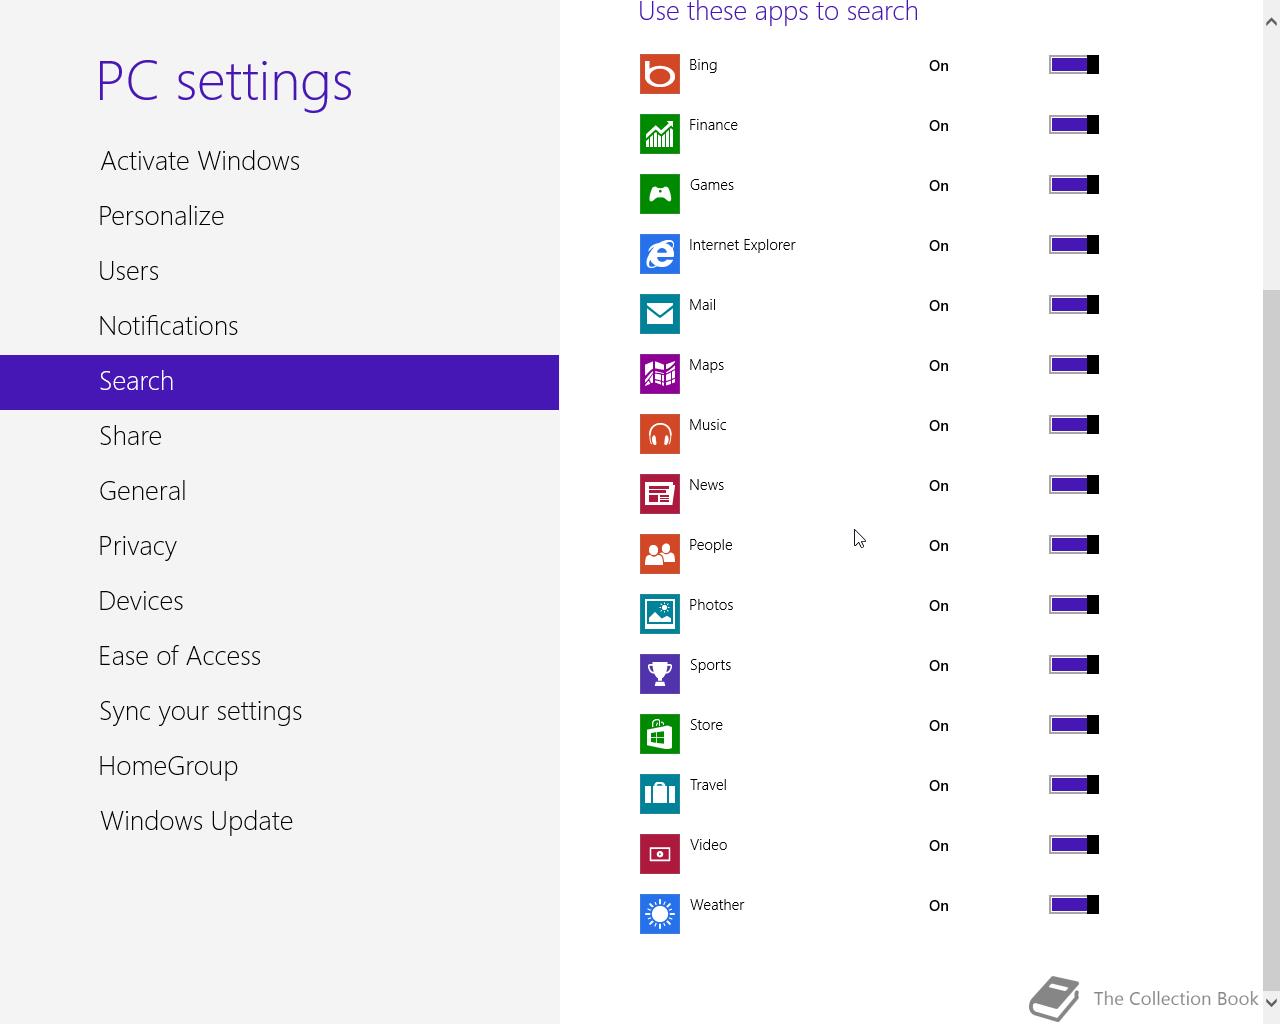
Task: Click the Games controller icon
Action: pyautogui.click(x=660, y=194)
